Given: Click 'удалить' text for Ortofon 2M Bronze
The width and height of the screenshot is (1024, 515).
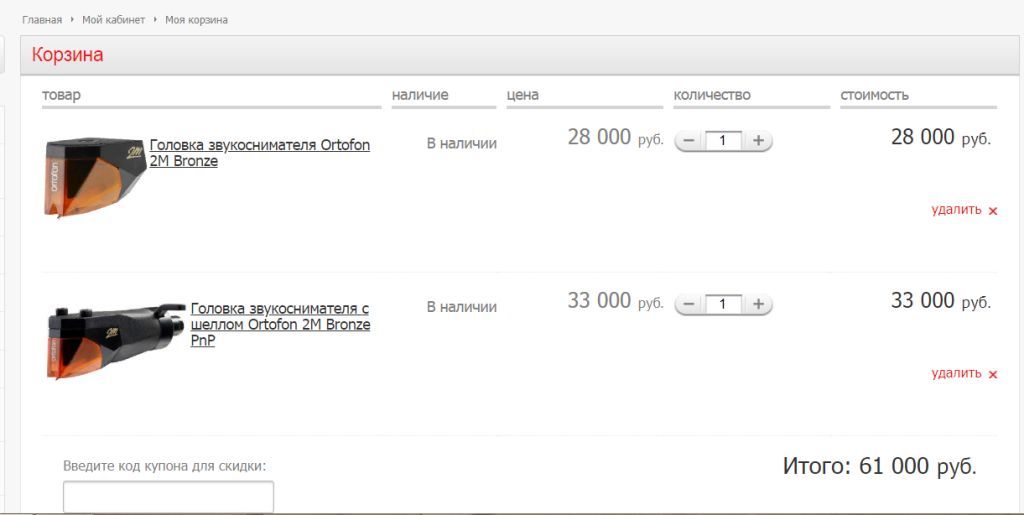Looking at the screenshot, I should click(x=956, y=210).
